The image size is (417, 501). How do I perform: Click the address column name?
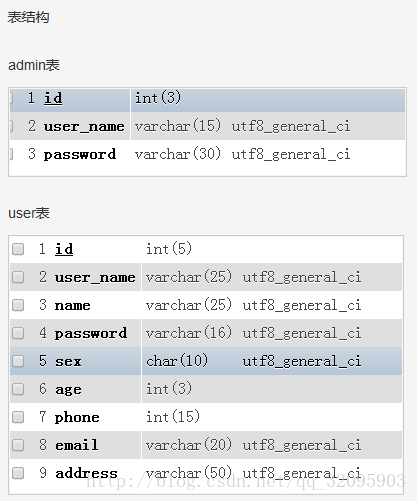tap(86, 473)
